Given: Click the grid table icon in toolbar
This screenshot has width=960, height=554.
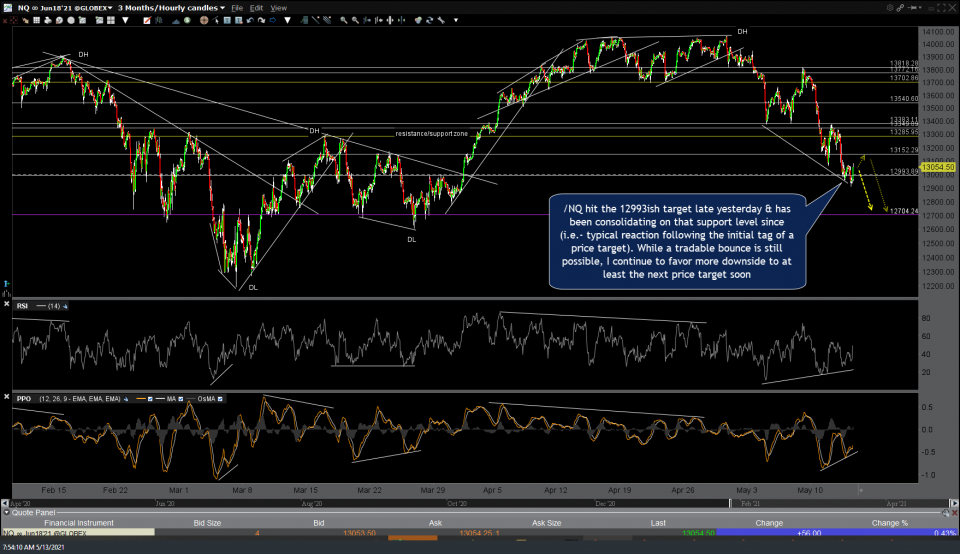Looking at the screenshot, I should (37, 20).
